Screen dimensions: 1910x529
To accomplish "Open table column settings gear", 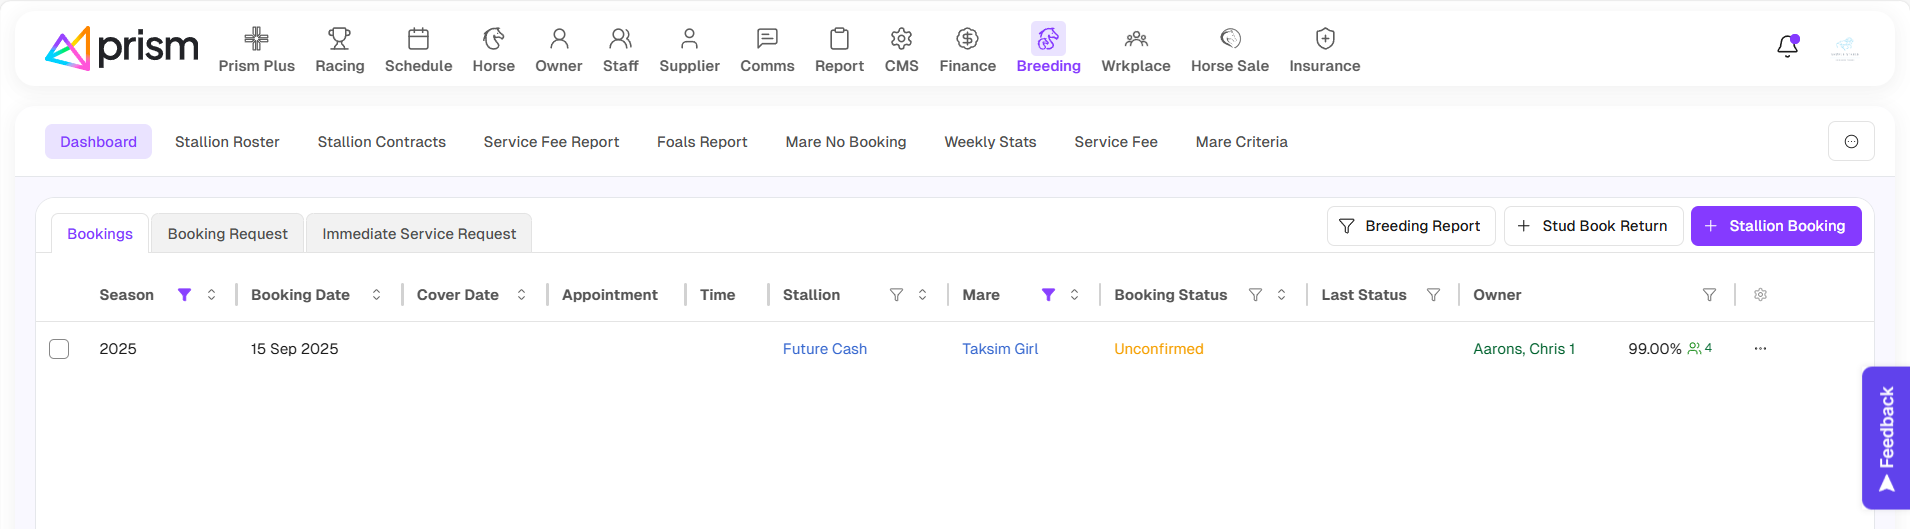I will 1760,295.
